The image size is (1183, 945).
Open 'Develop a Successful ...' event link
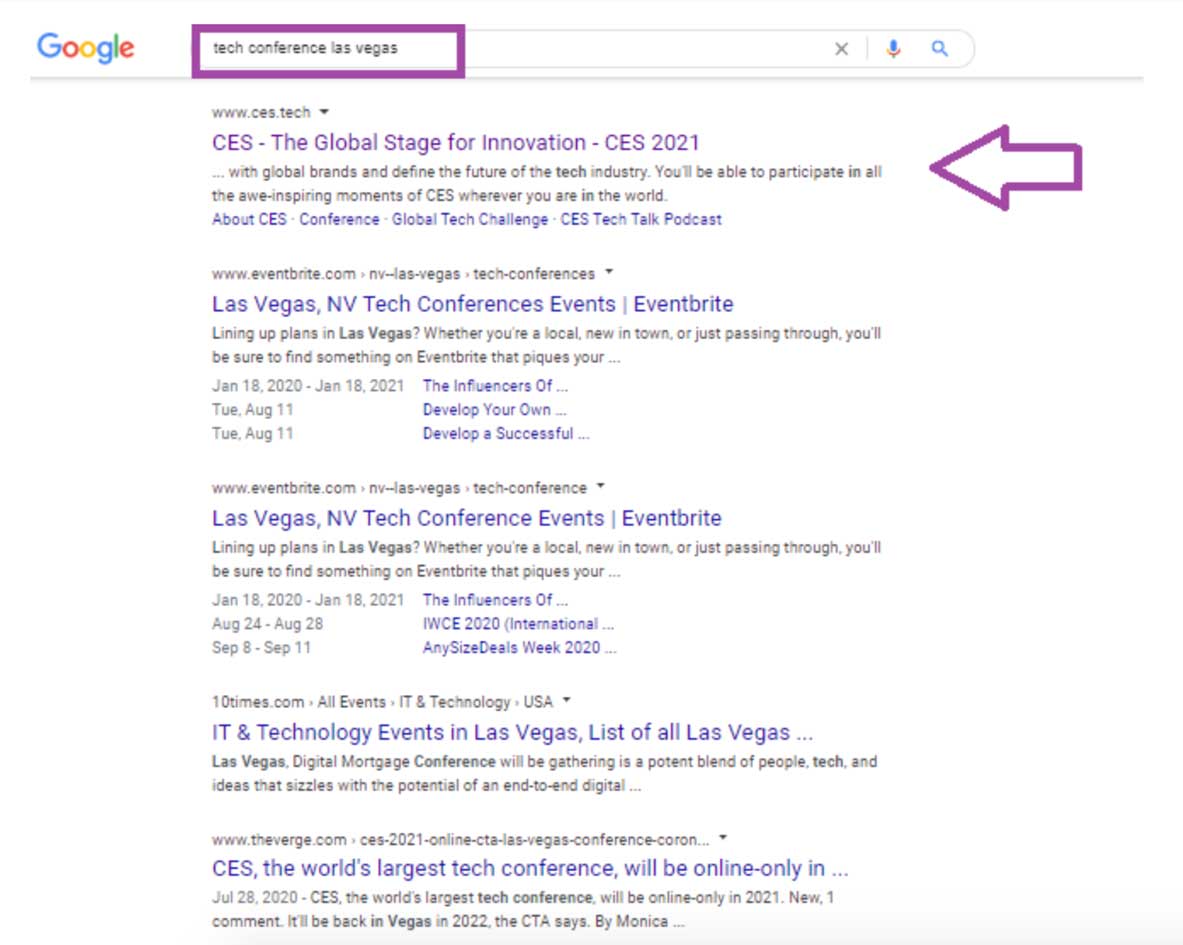point(505,434)
